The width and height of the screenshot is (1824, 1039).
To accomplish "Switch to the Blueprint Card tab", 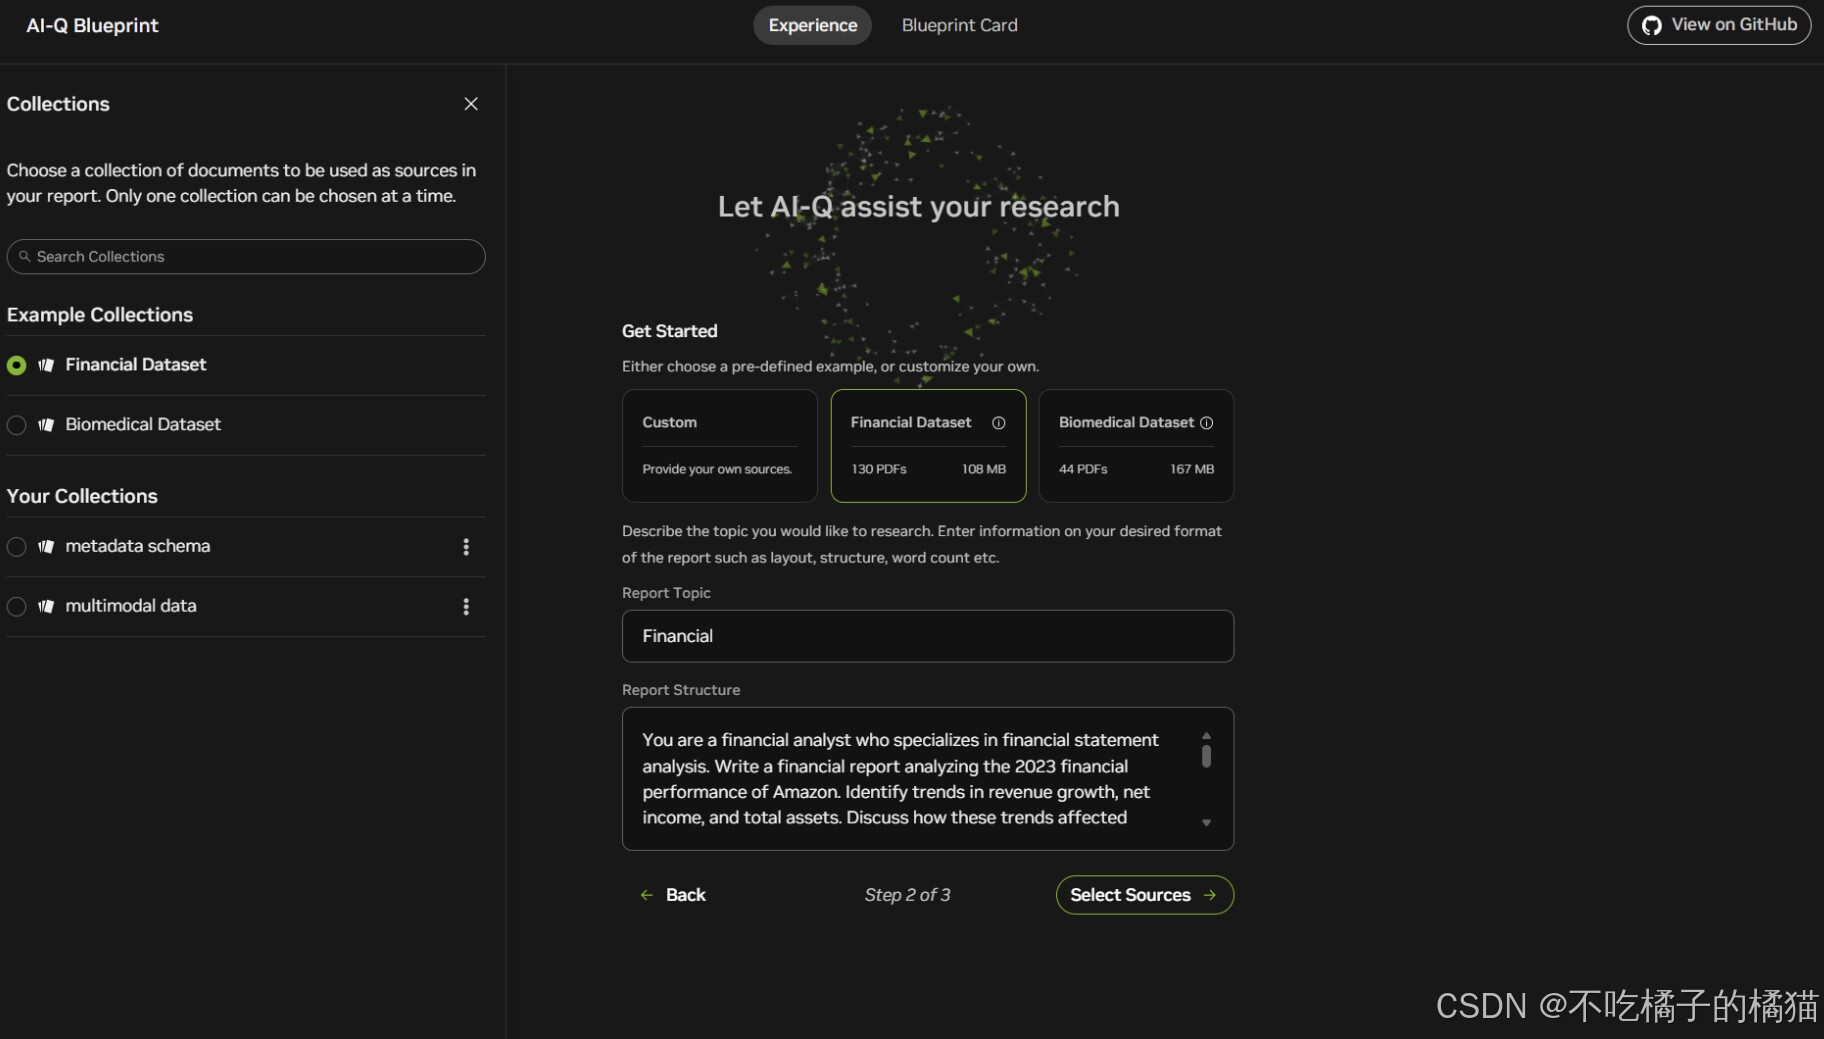I will pos(959,25).
